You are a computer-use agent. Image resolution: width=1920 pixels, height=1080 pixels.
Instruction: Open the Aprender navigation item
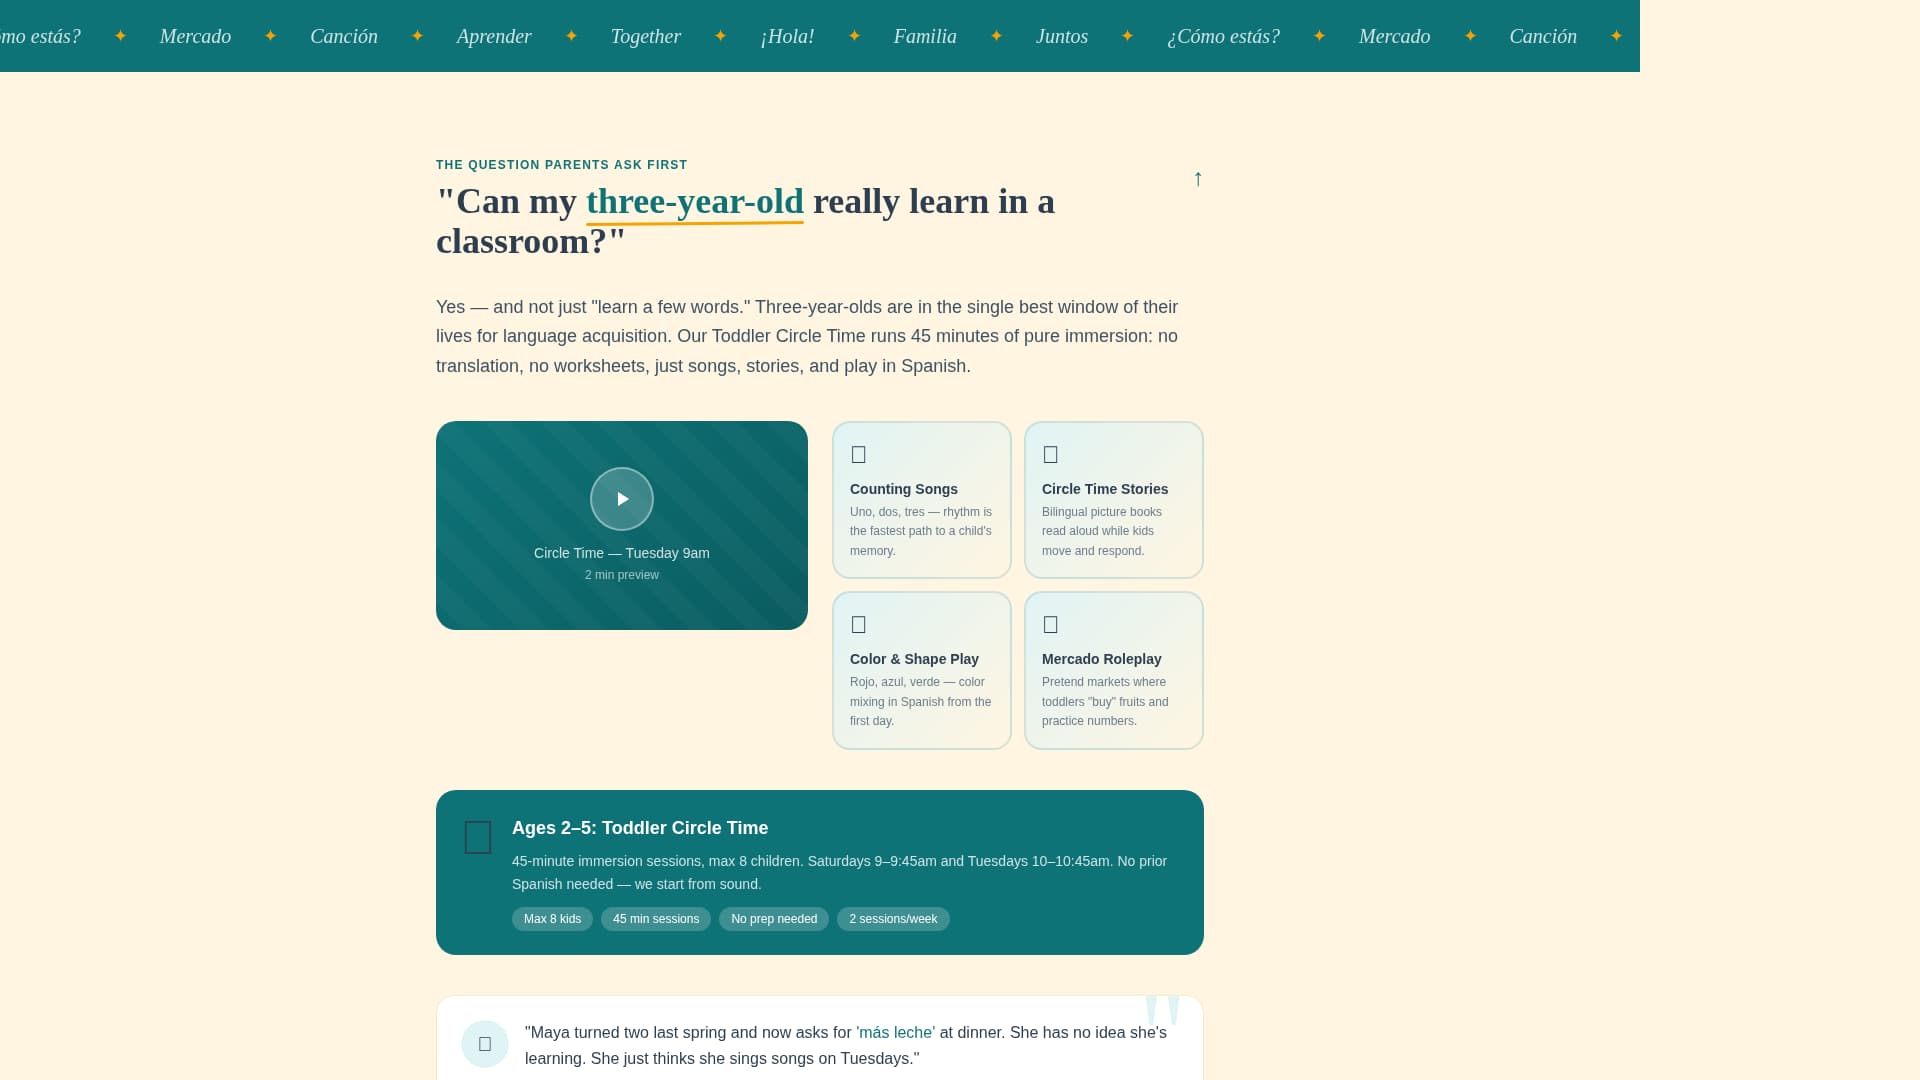pos(494,36)
